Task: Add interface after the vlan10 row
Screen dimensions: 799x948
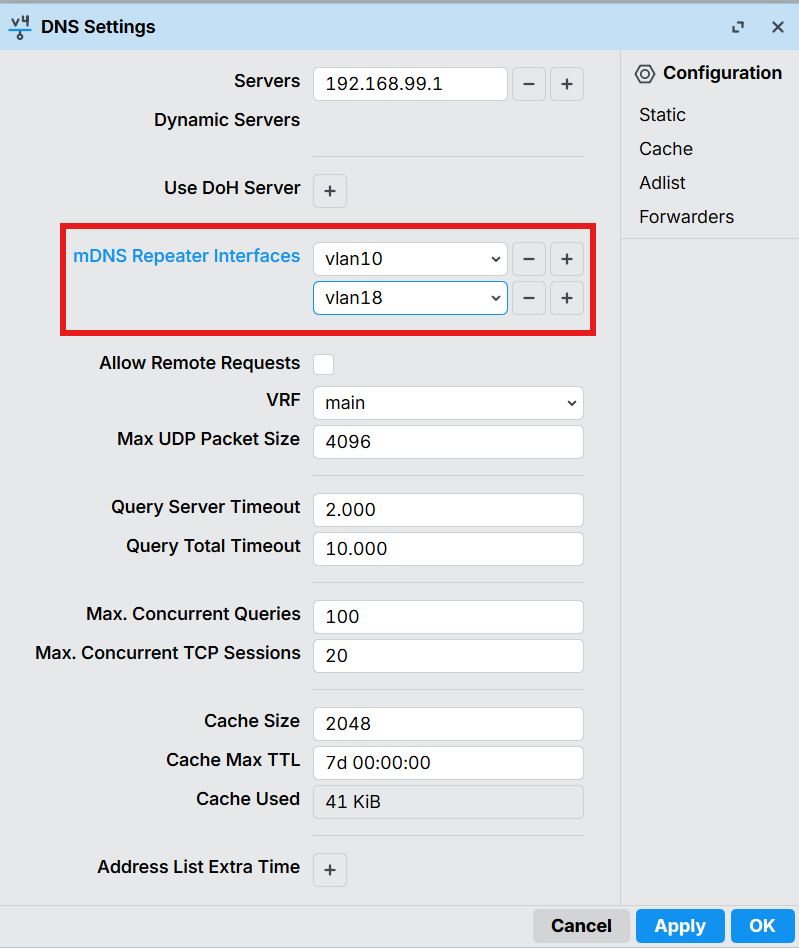Action: pyautogui.click(x=566, y=259)
